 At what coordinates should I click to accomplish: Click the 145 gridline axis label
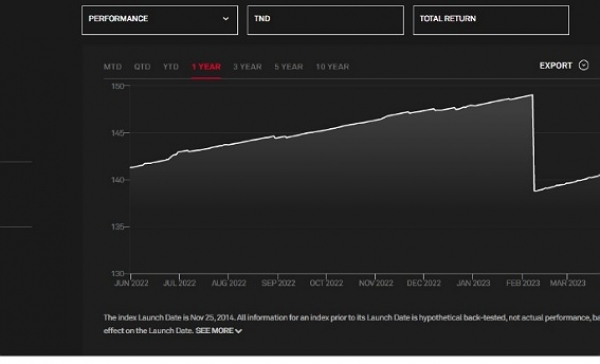coord(117,133)
